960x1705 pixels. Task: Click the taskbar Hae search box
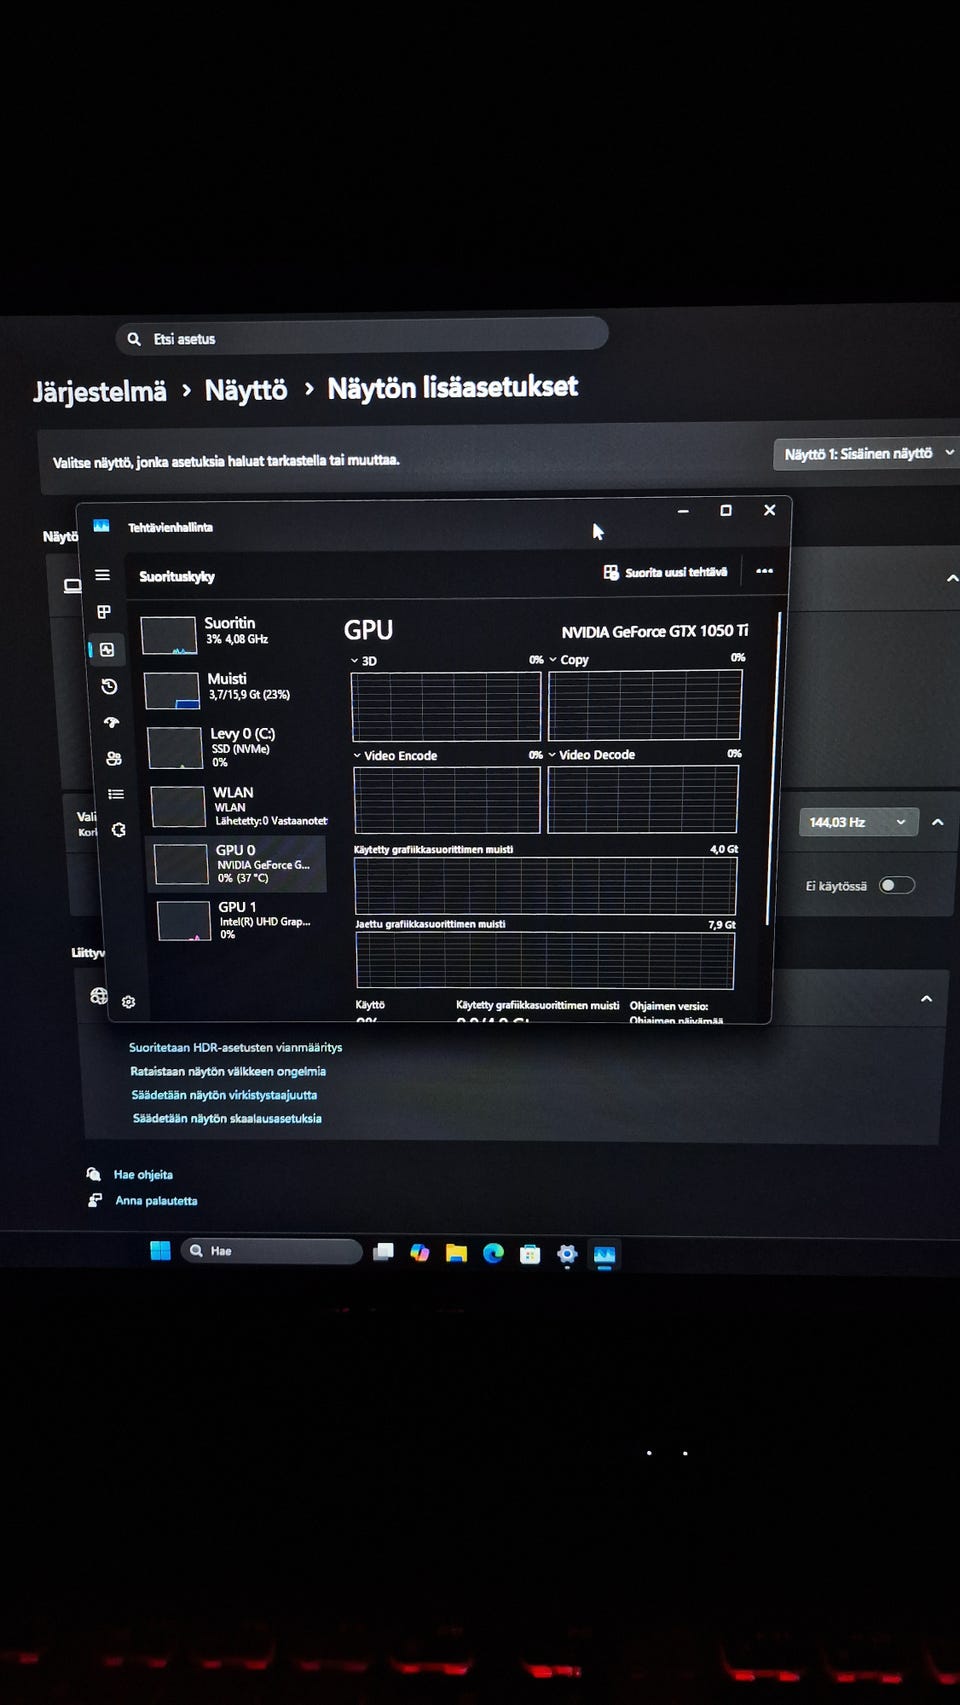tap(271, 1251)
